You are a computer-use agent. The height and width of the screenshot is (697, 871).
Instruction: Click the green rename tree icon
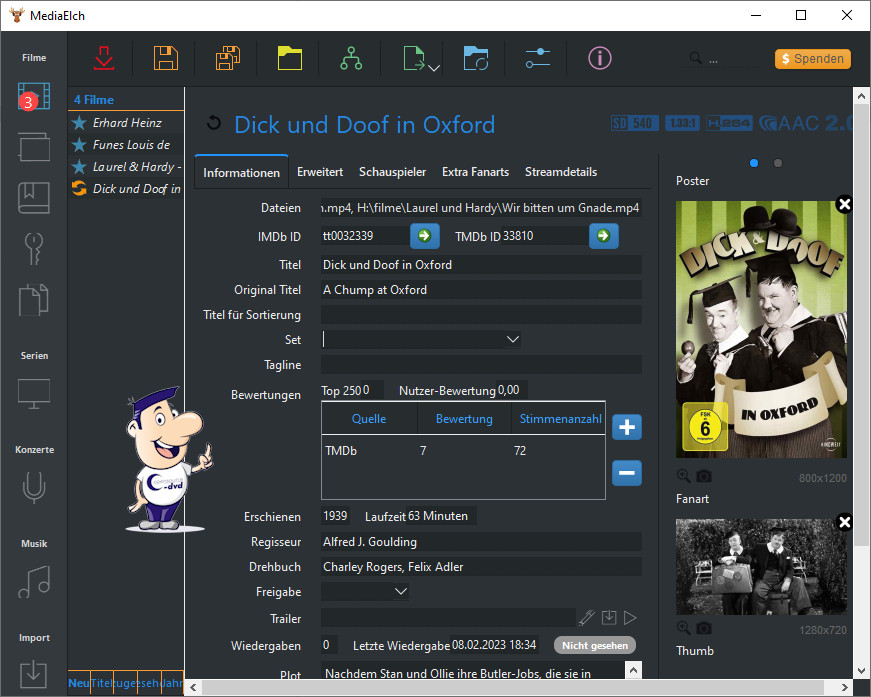[351, 58]
